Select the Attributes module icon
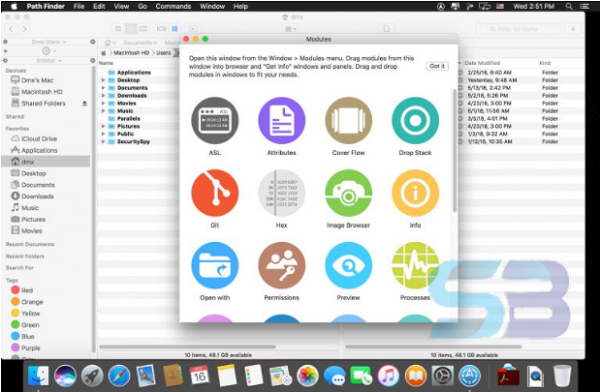This screenshot has height=392, width=600. (282, 121)
